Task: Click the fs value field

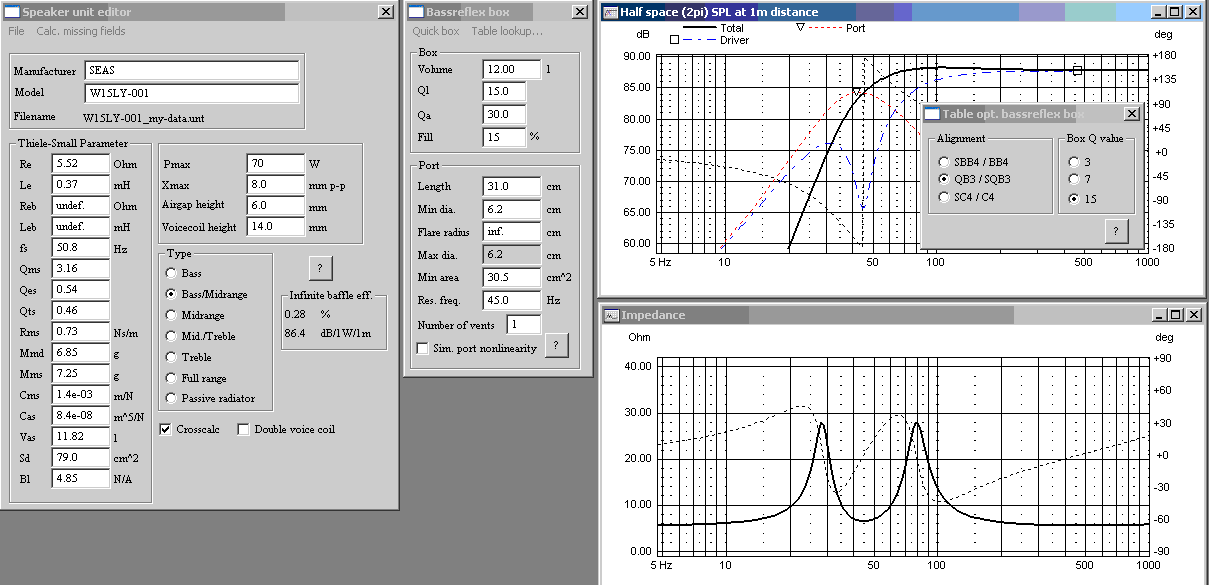Action: 80,247
